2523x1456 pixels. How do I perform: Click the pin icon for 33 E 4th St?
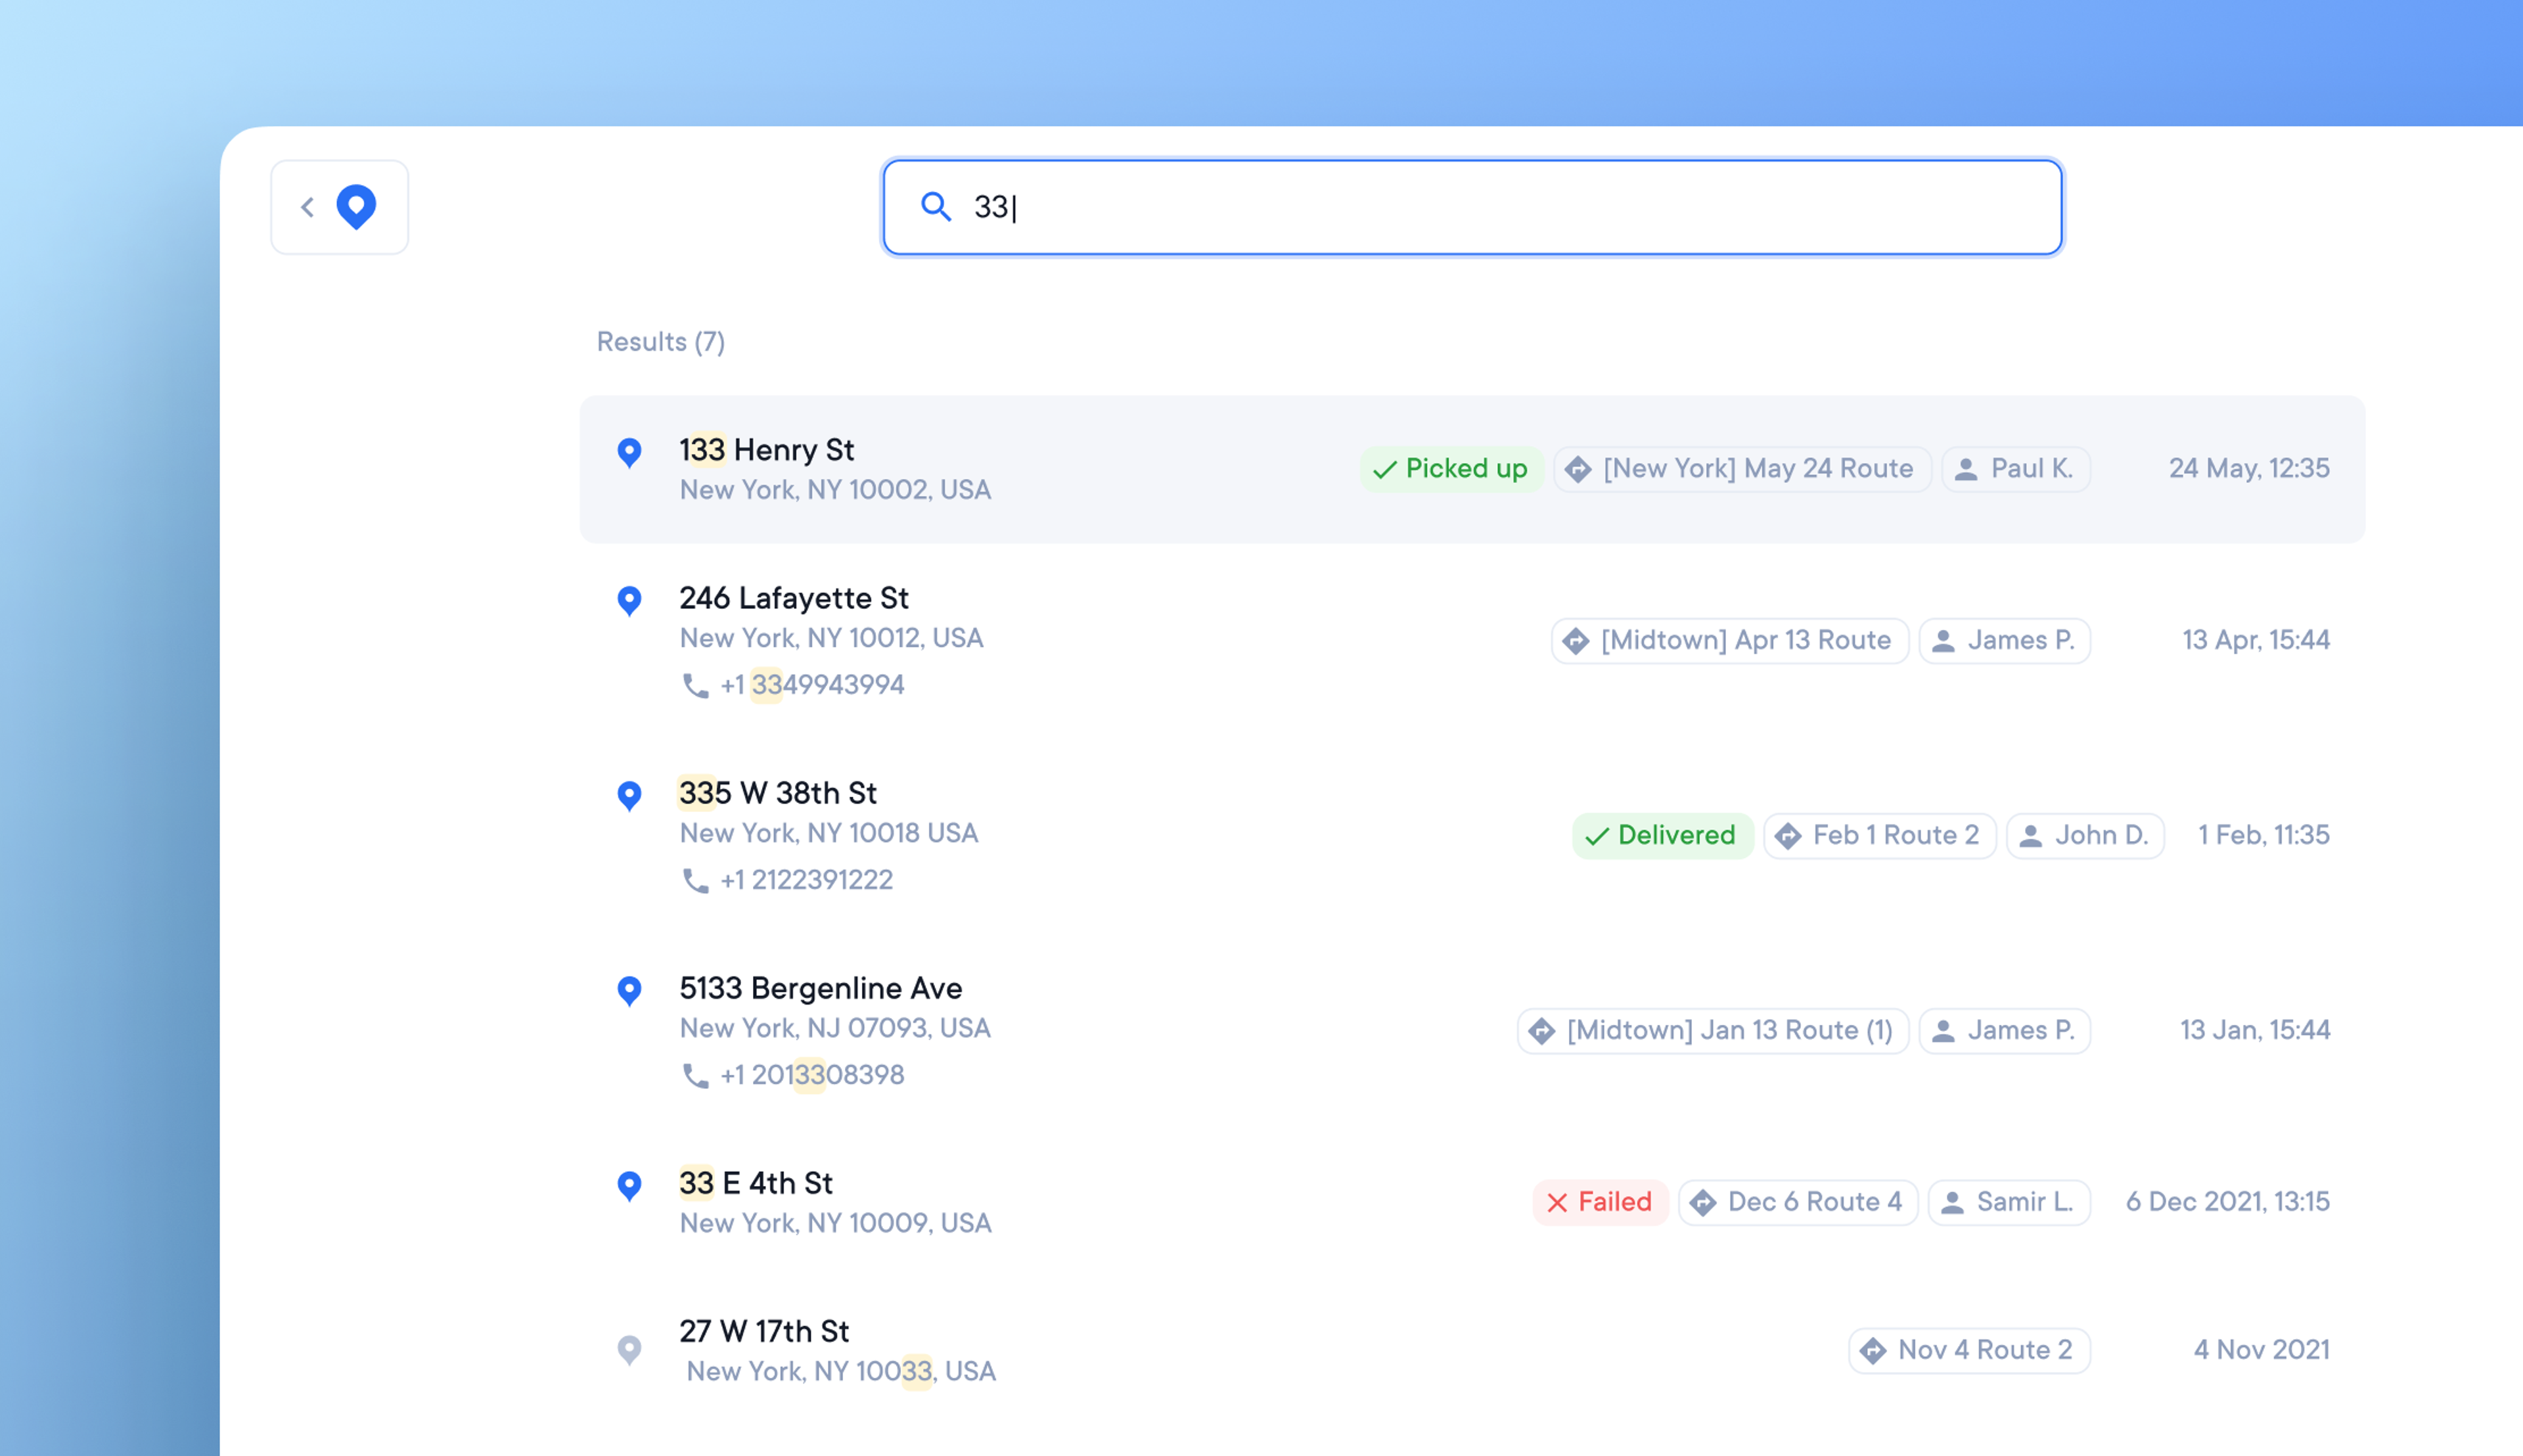coord(629,1186)
